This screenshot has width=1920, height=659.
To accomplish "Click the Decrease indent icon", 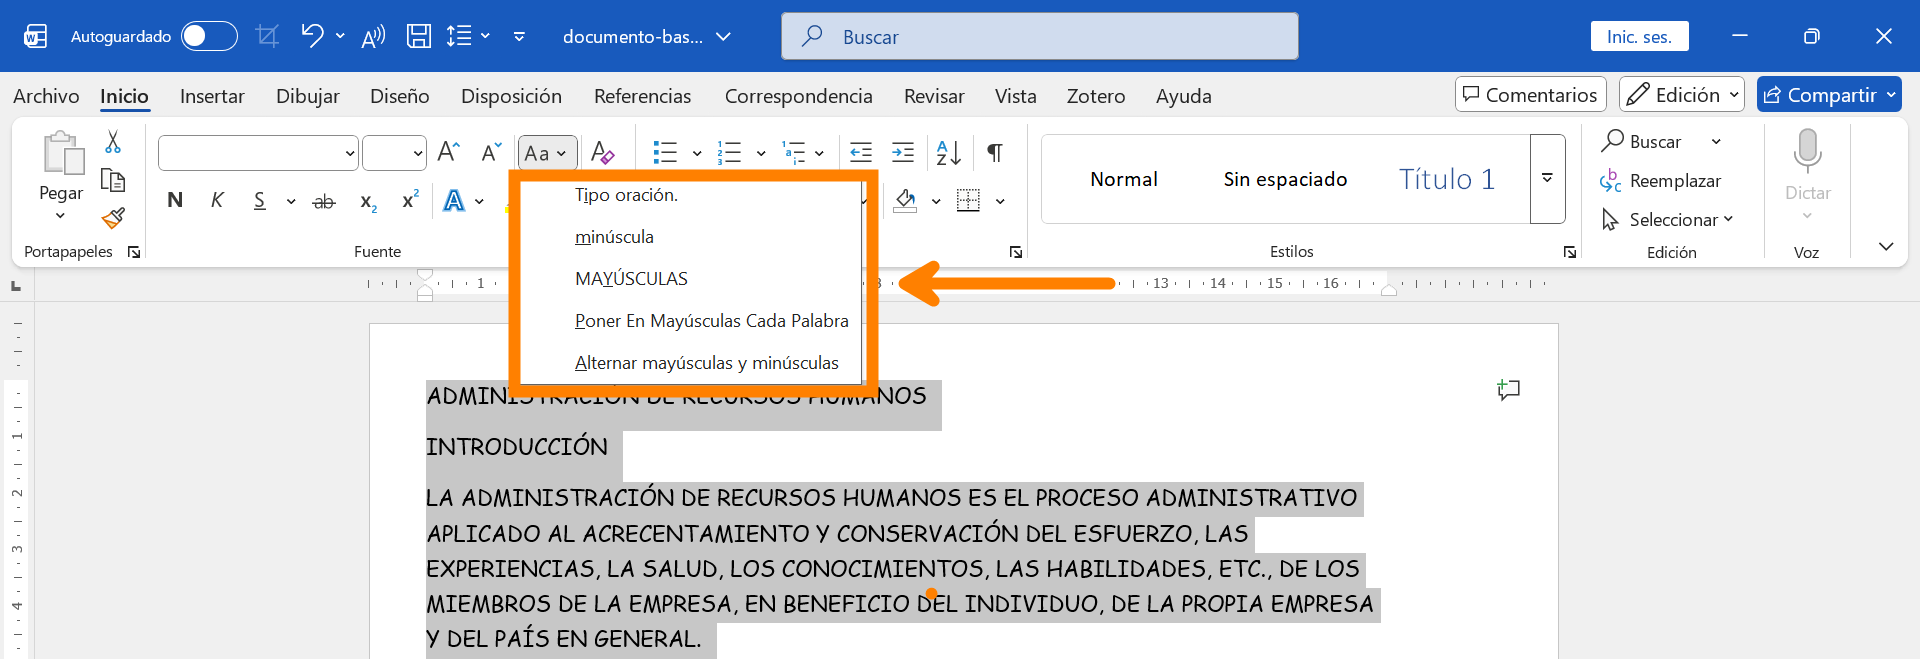I will pyautogui.click(x=861, y=152).
